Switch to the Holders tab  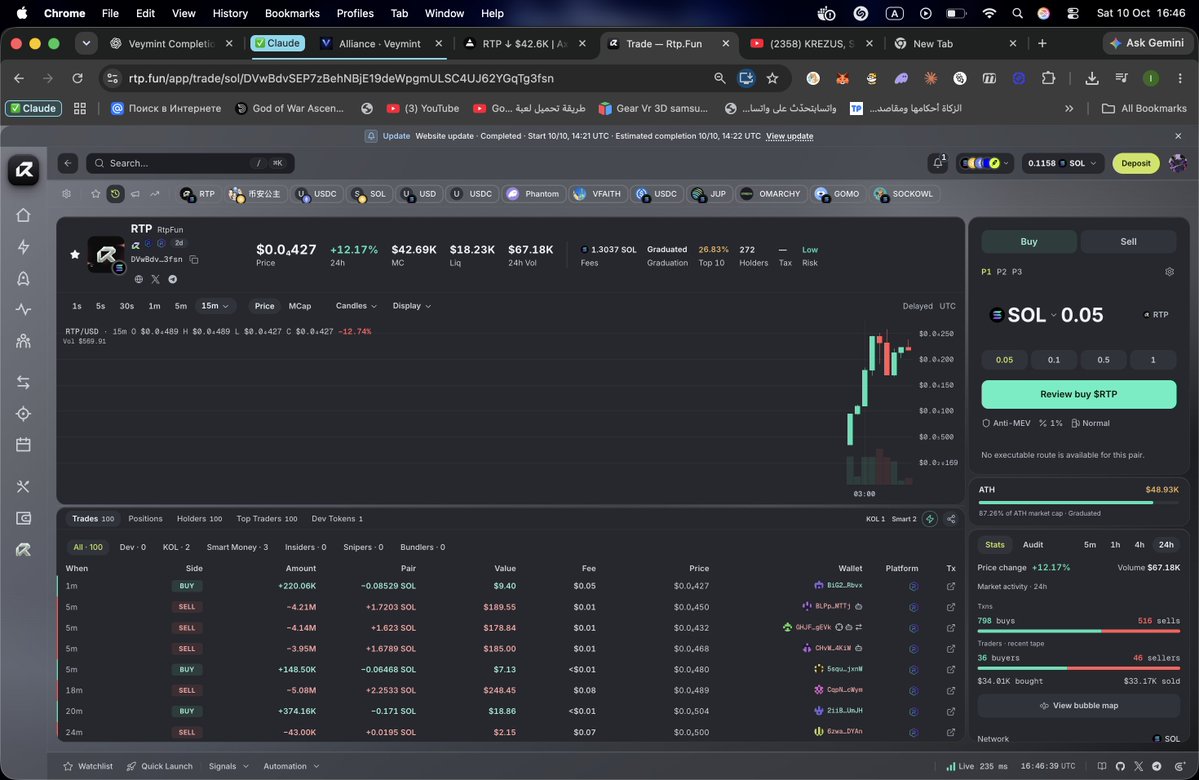[199, 519]
